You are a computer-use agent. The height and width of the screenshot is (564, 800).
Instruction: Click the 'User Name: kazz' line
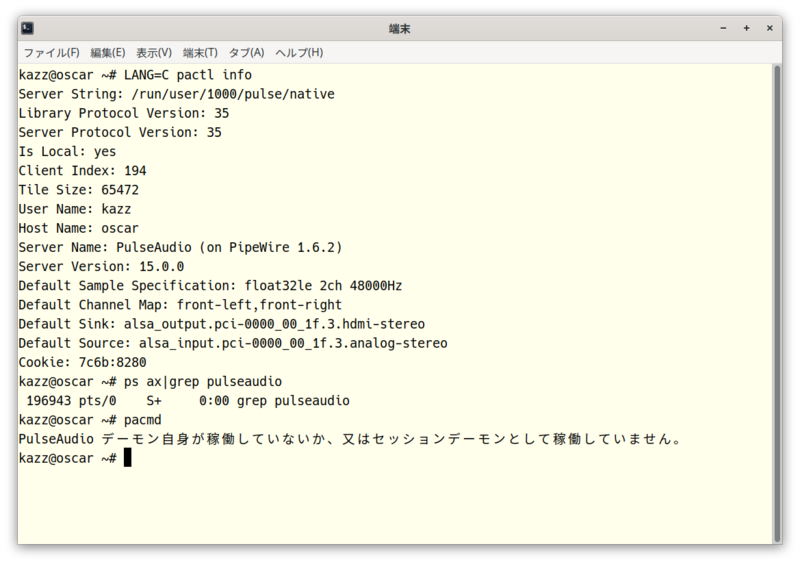coord(75,209)
